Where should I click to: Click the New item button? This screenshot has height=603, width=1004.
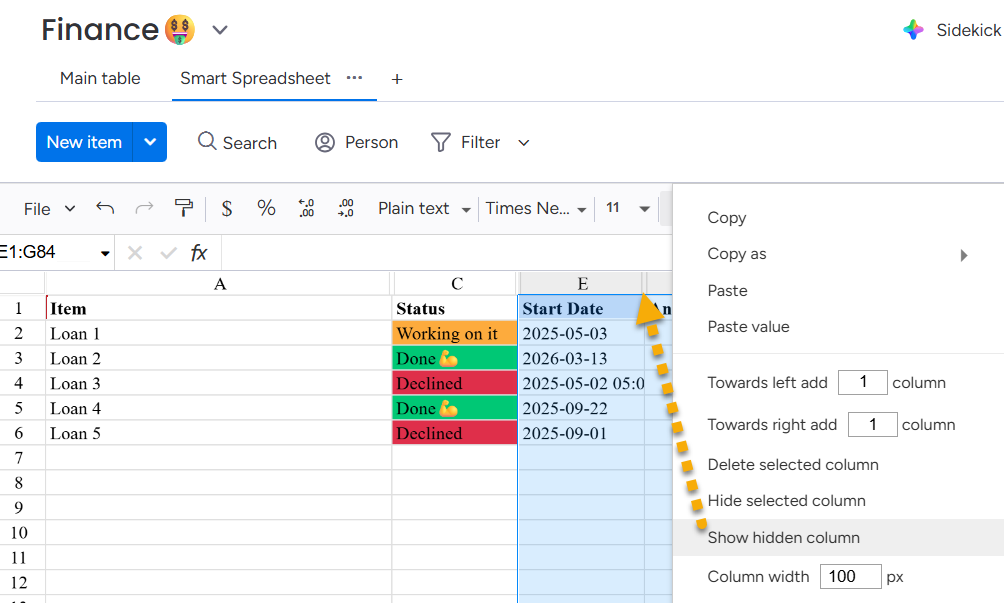pyautogui.click(x=84, y=142)
